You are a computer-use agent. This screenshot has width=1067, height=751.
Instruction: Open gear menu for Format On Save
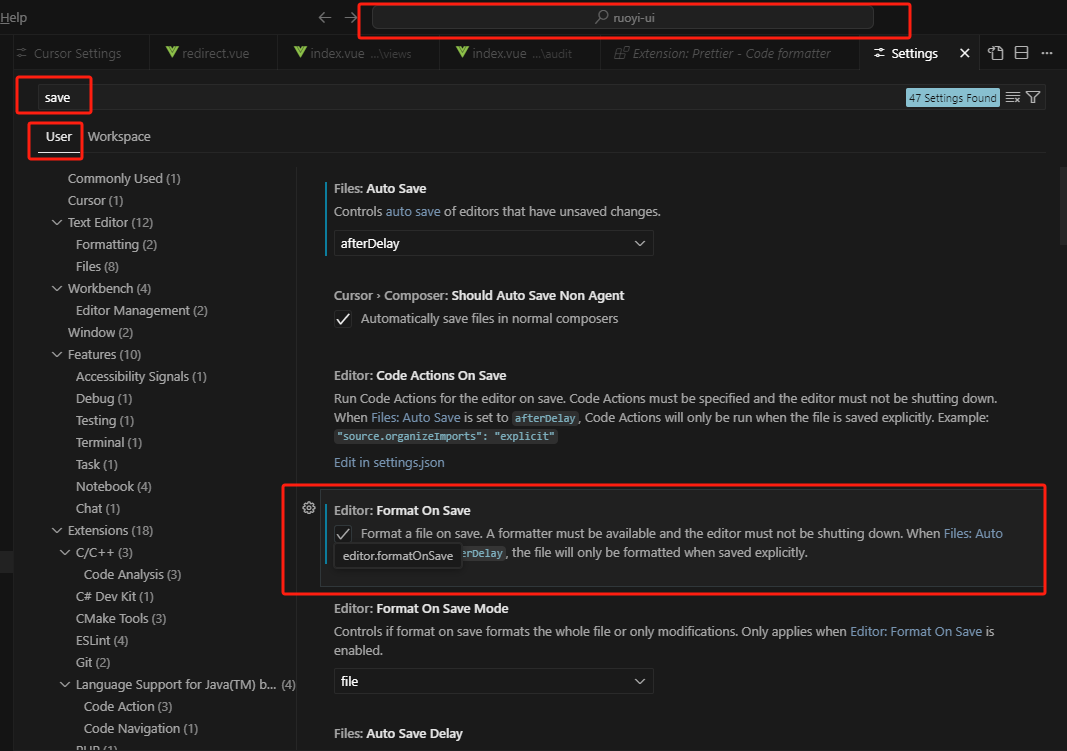tap(309, 508)
